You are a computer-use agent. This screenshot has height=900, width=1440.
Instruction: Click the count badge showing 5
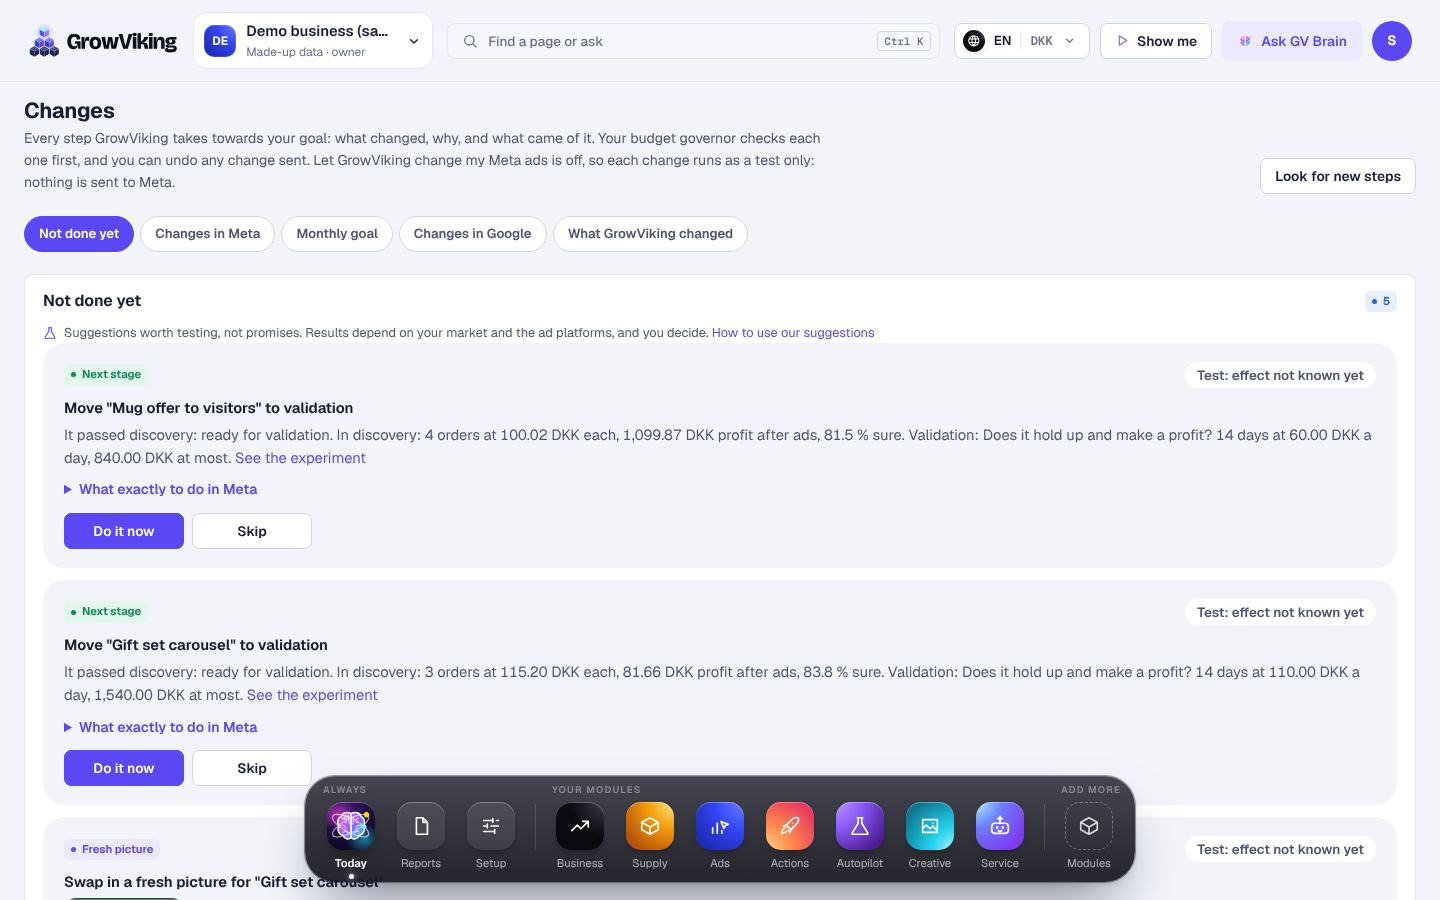(1381, 301)
